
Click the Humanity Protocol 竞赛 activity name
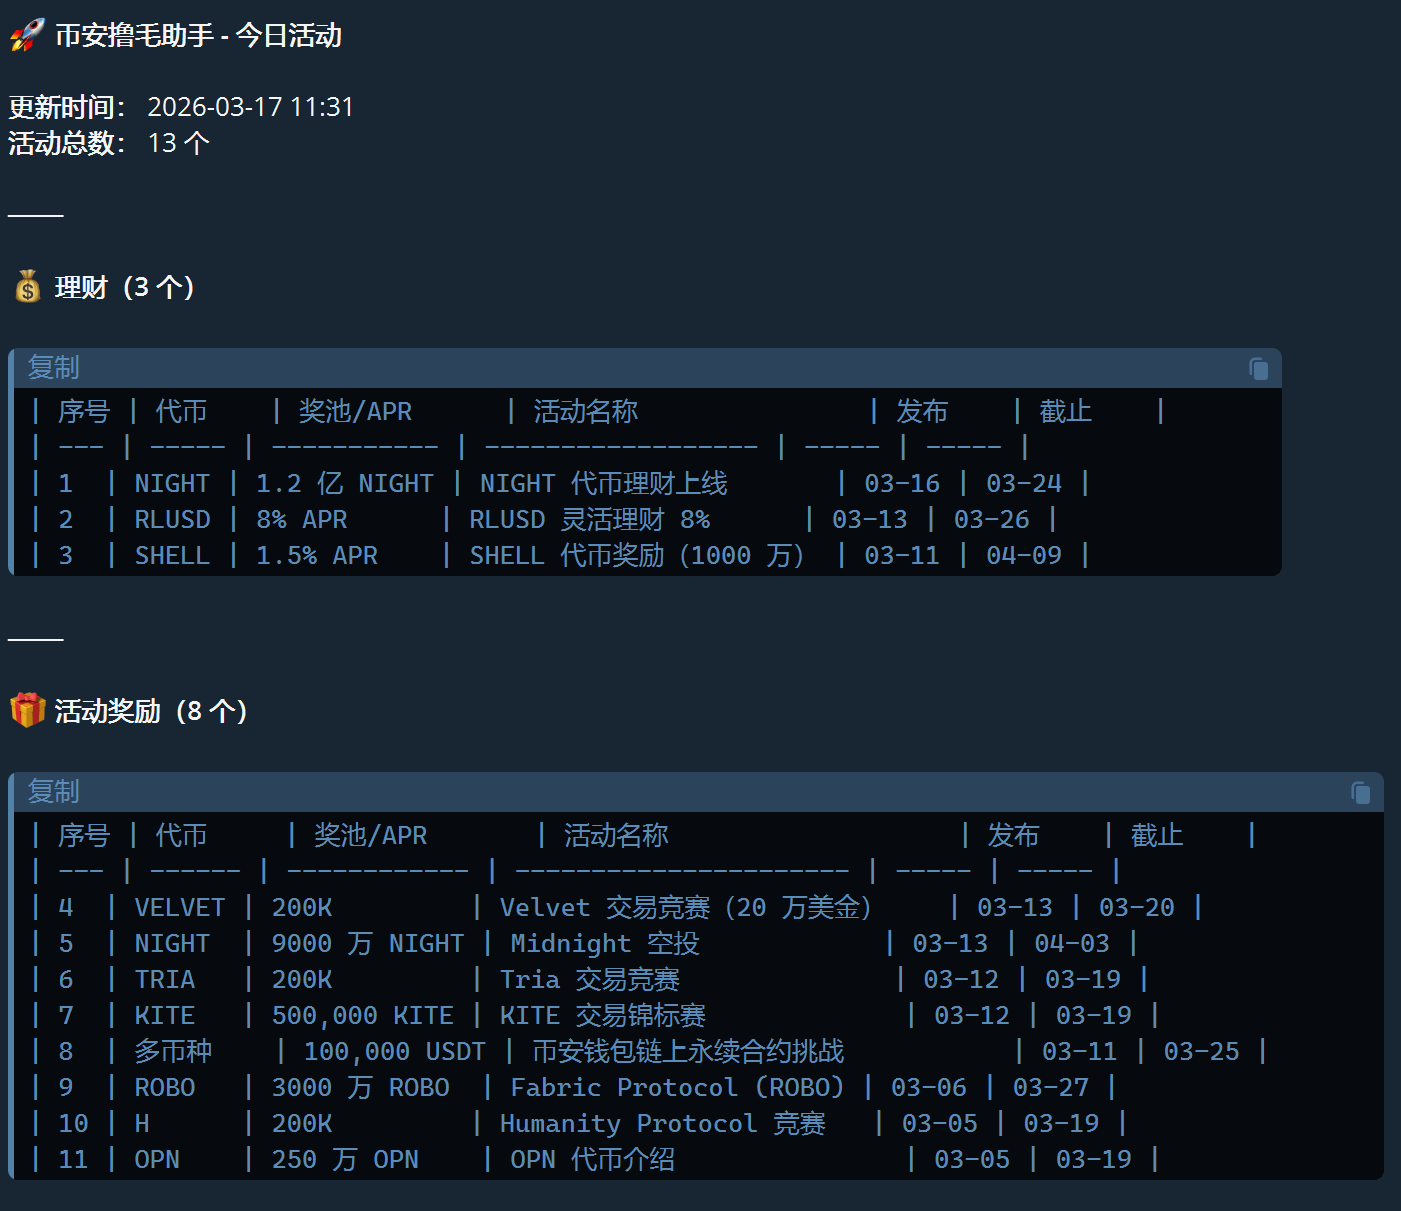(663, 1124)
